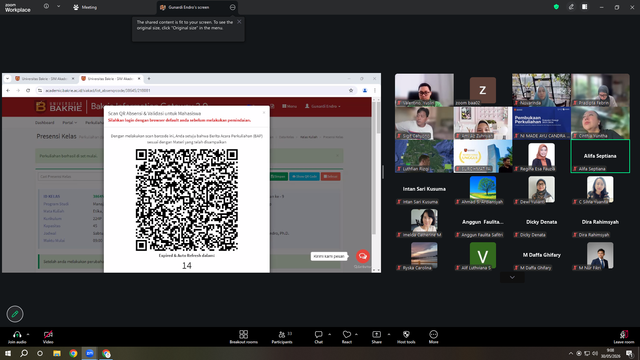The width and height of the screenshot is (640, 360).
Task: Select Alifa Septiana's highlighted tile
Action: tap(600, 156)
